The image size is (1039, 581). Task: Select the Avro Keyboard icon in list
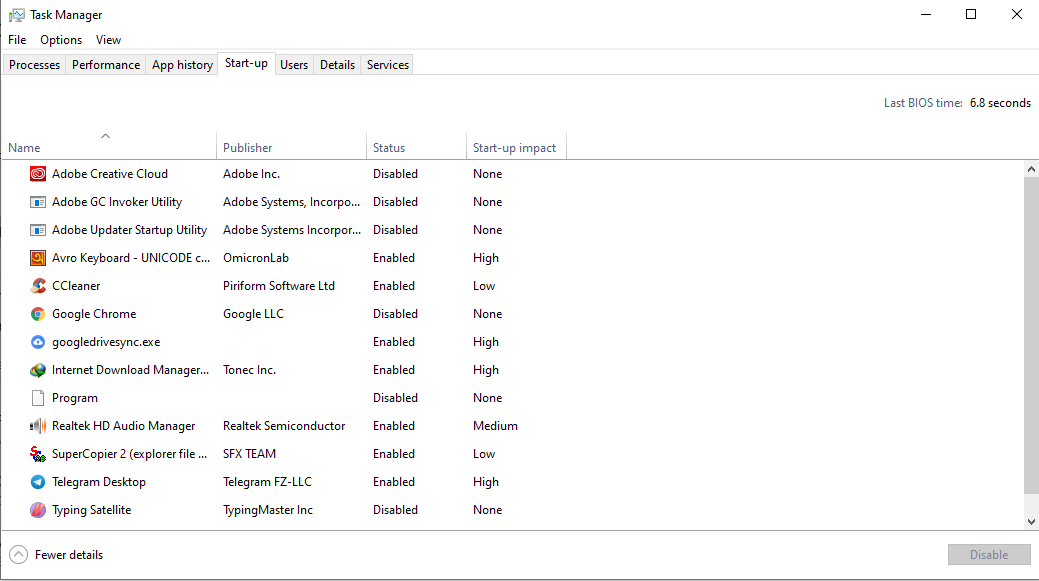38,258
